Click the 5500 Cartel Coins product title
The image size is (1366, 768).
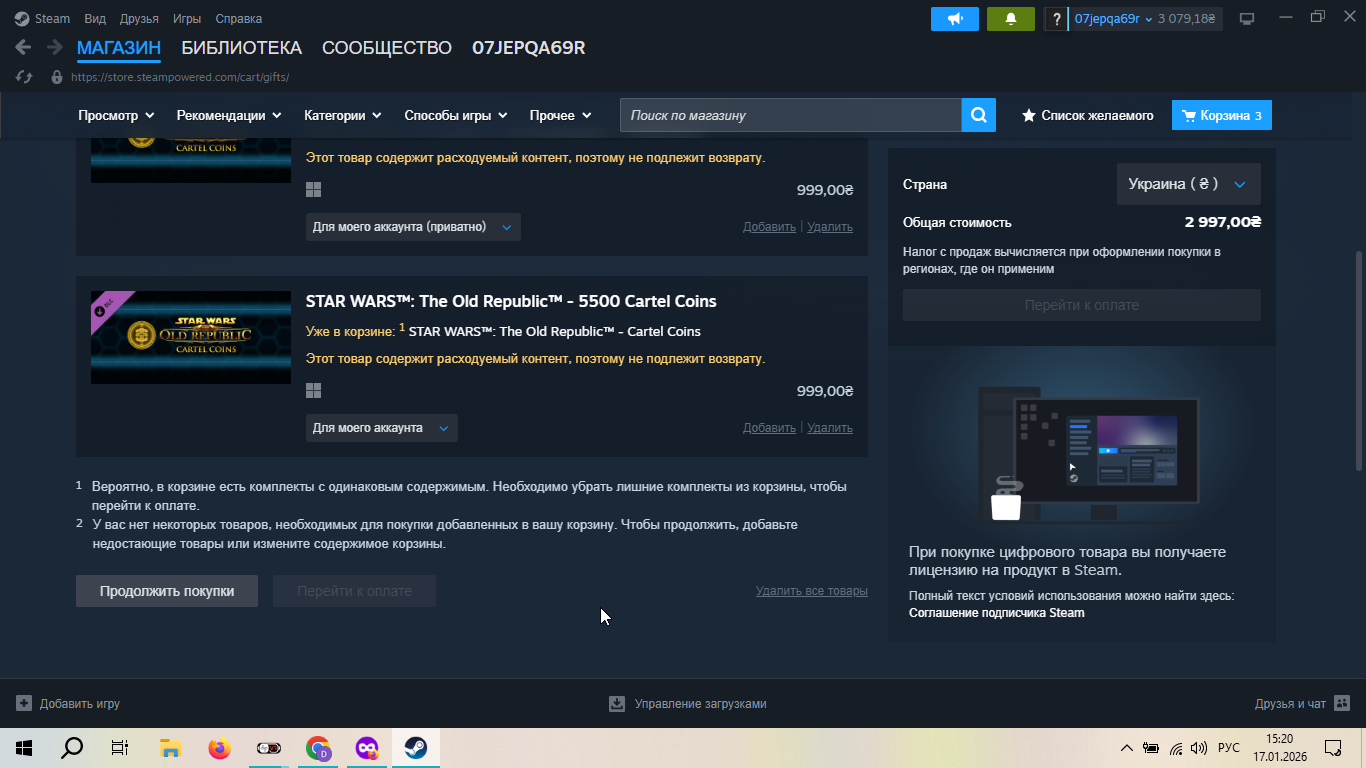click(x=511, y=301)
